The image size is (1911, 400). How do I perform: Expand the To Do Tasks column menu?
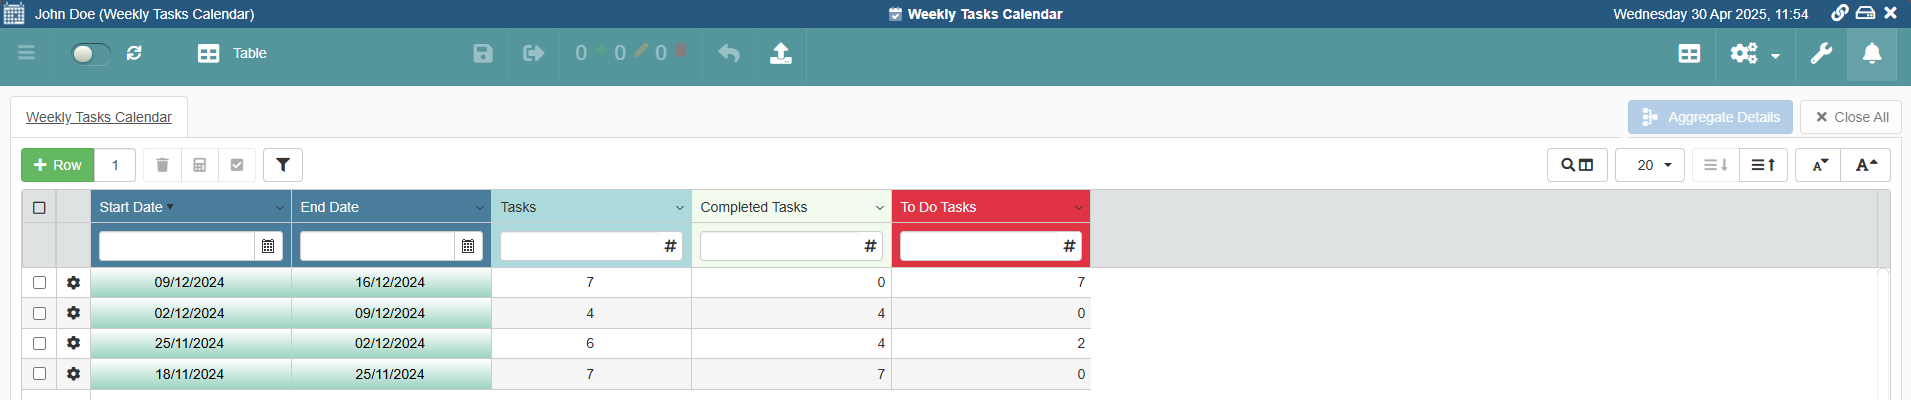tap(1078, 208)
